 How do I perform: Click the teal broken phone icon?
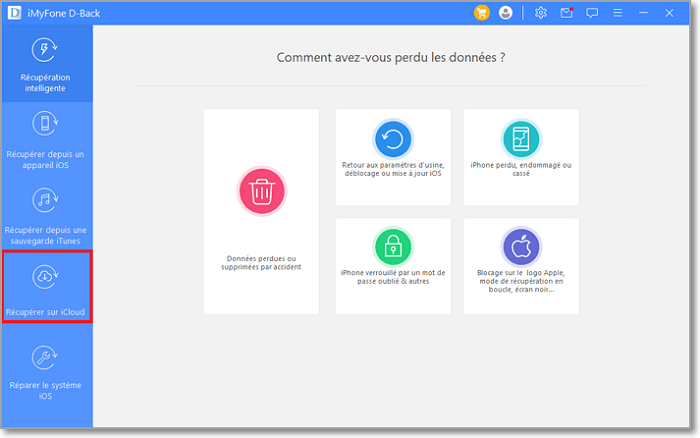[521, 139]
